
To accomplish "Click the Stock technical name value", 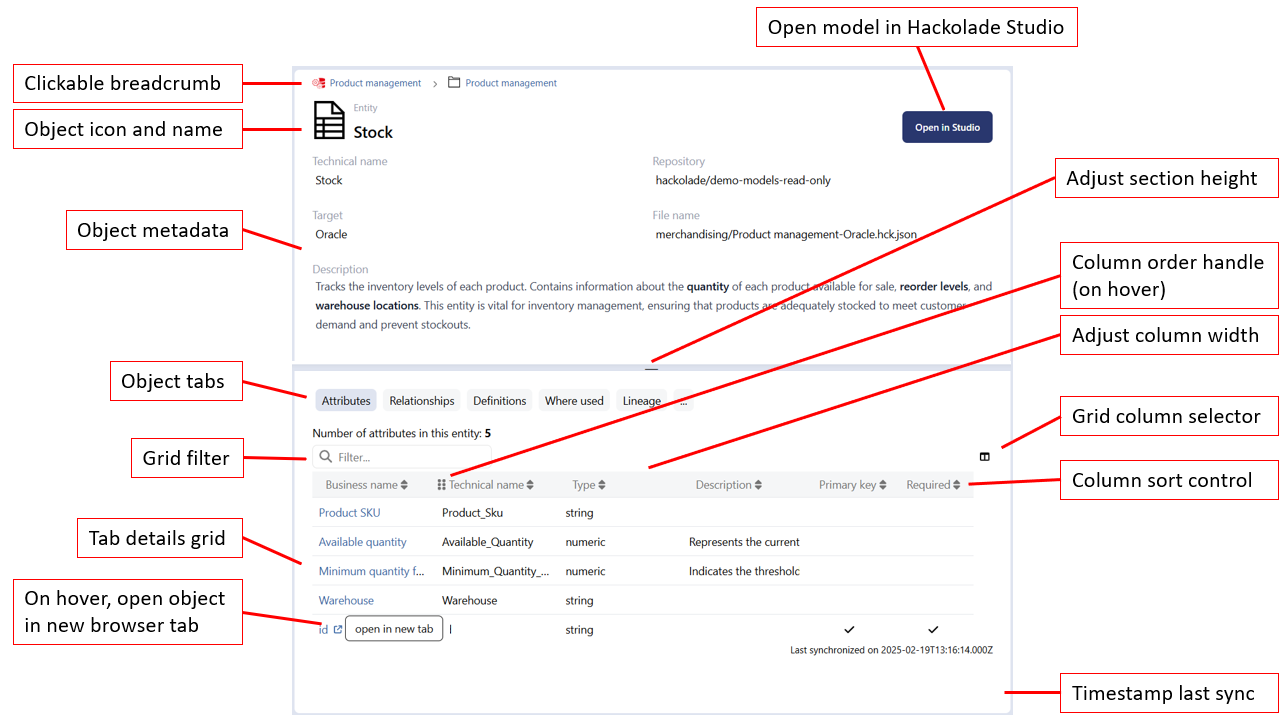I will point(328,181).
